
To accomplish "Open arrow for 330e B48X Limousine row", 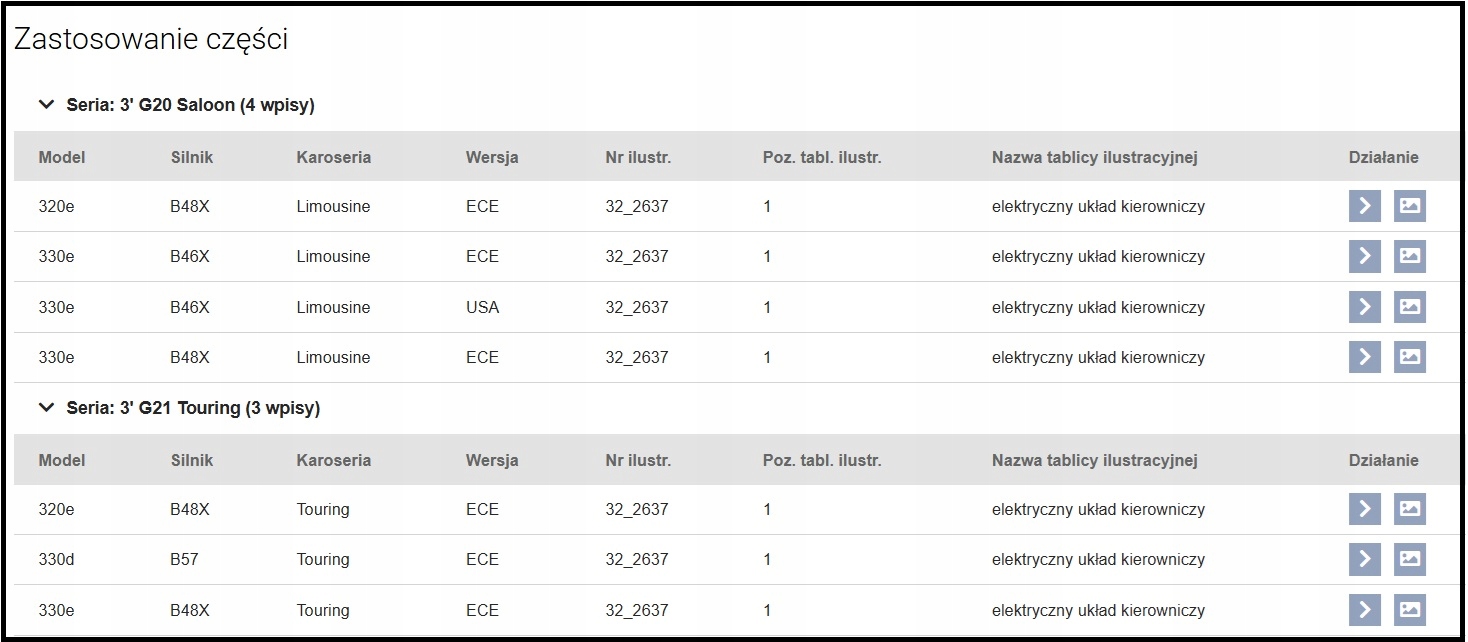I will click(x=1364, y=357).
